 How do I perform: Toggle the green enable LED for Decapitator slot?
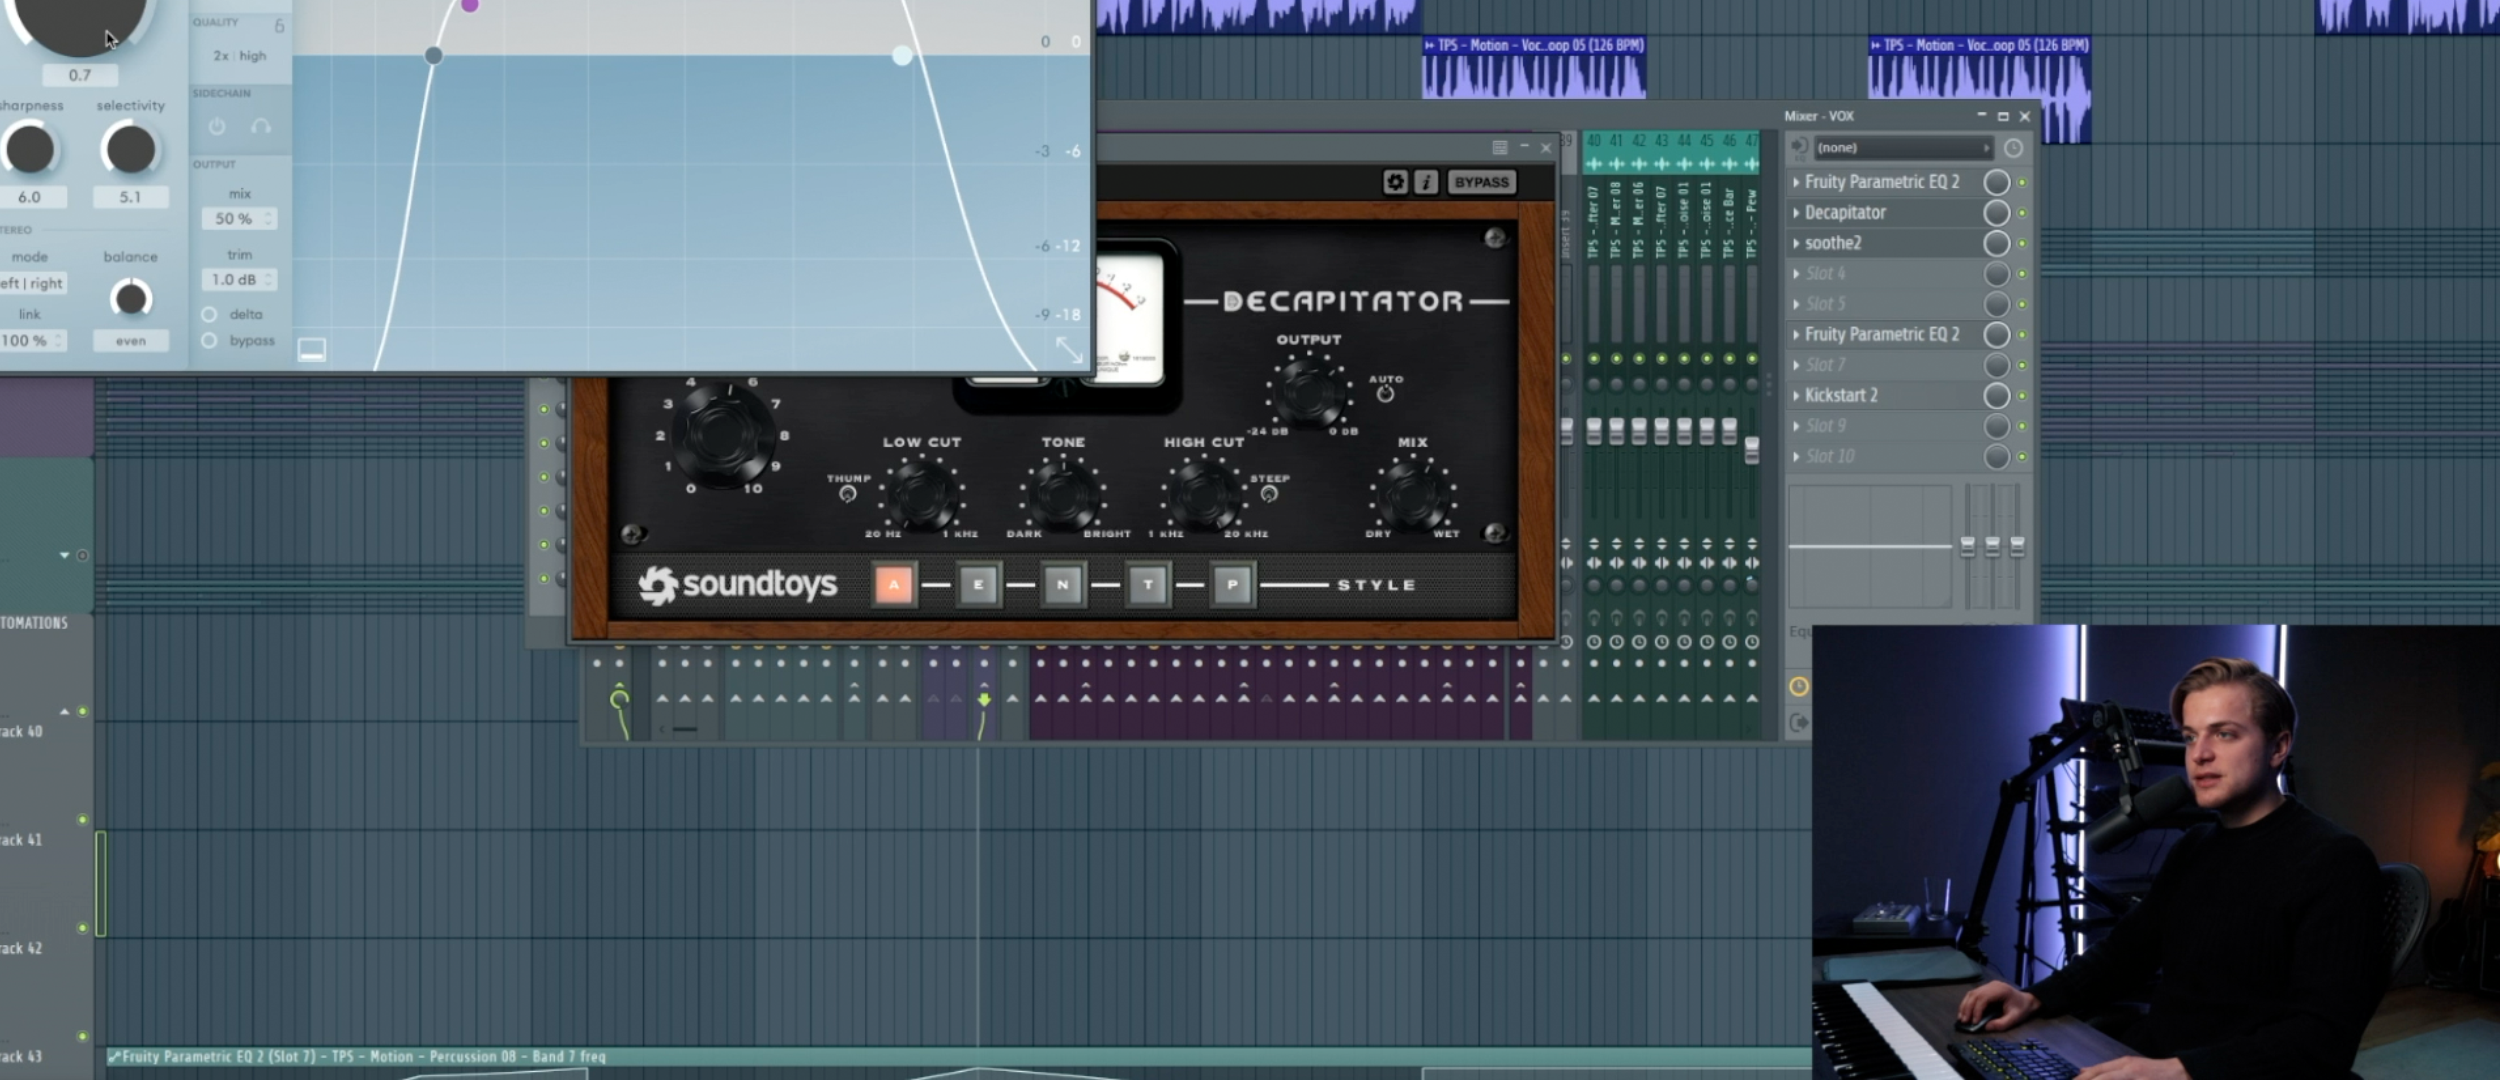2022,213
